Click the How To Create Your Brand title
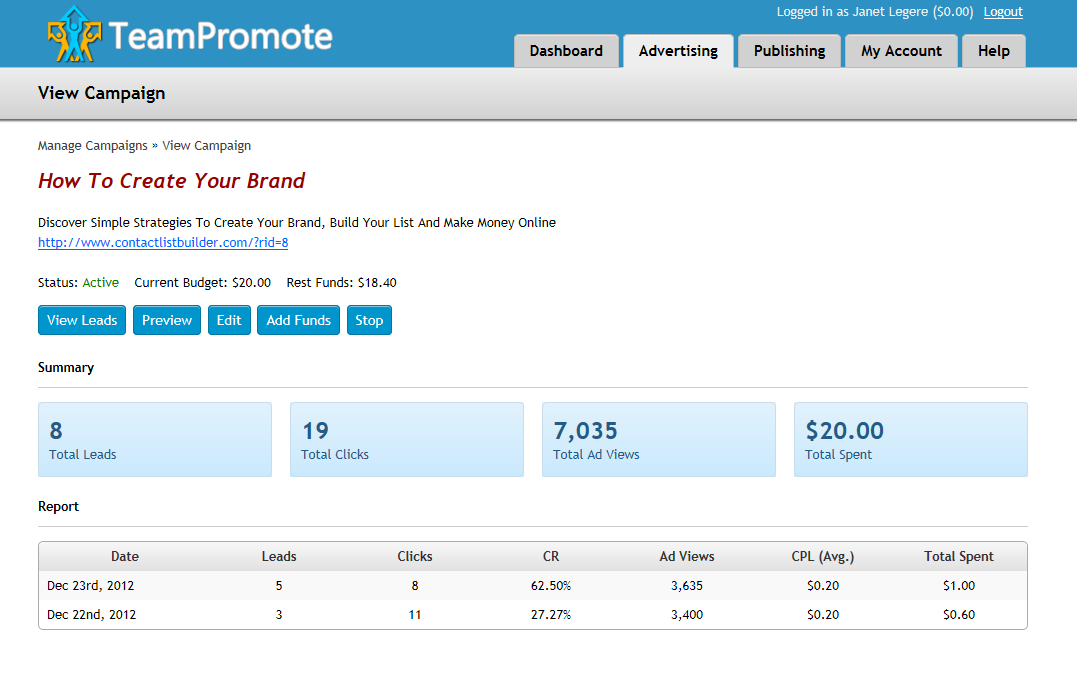This screenshot has height=677, width=1077. (171, 181)
